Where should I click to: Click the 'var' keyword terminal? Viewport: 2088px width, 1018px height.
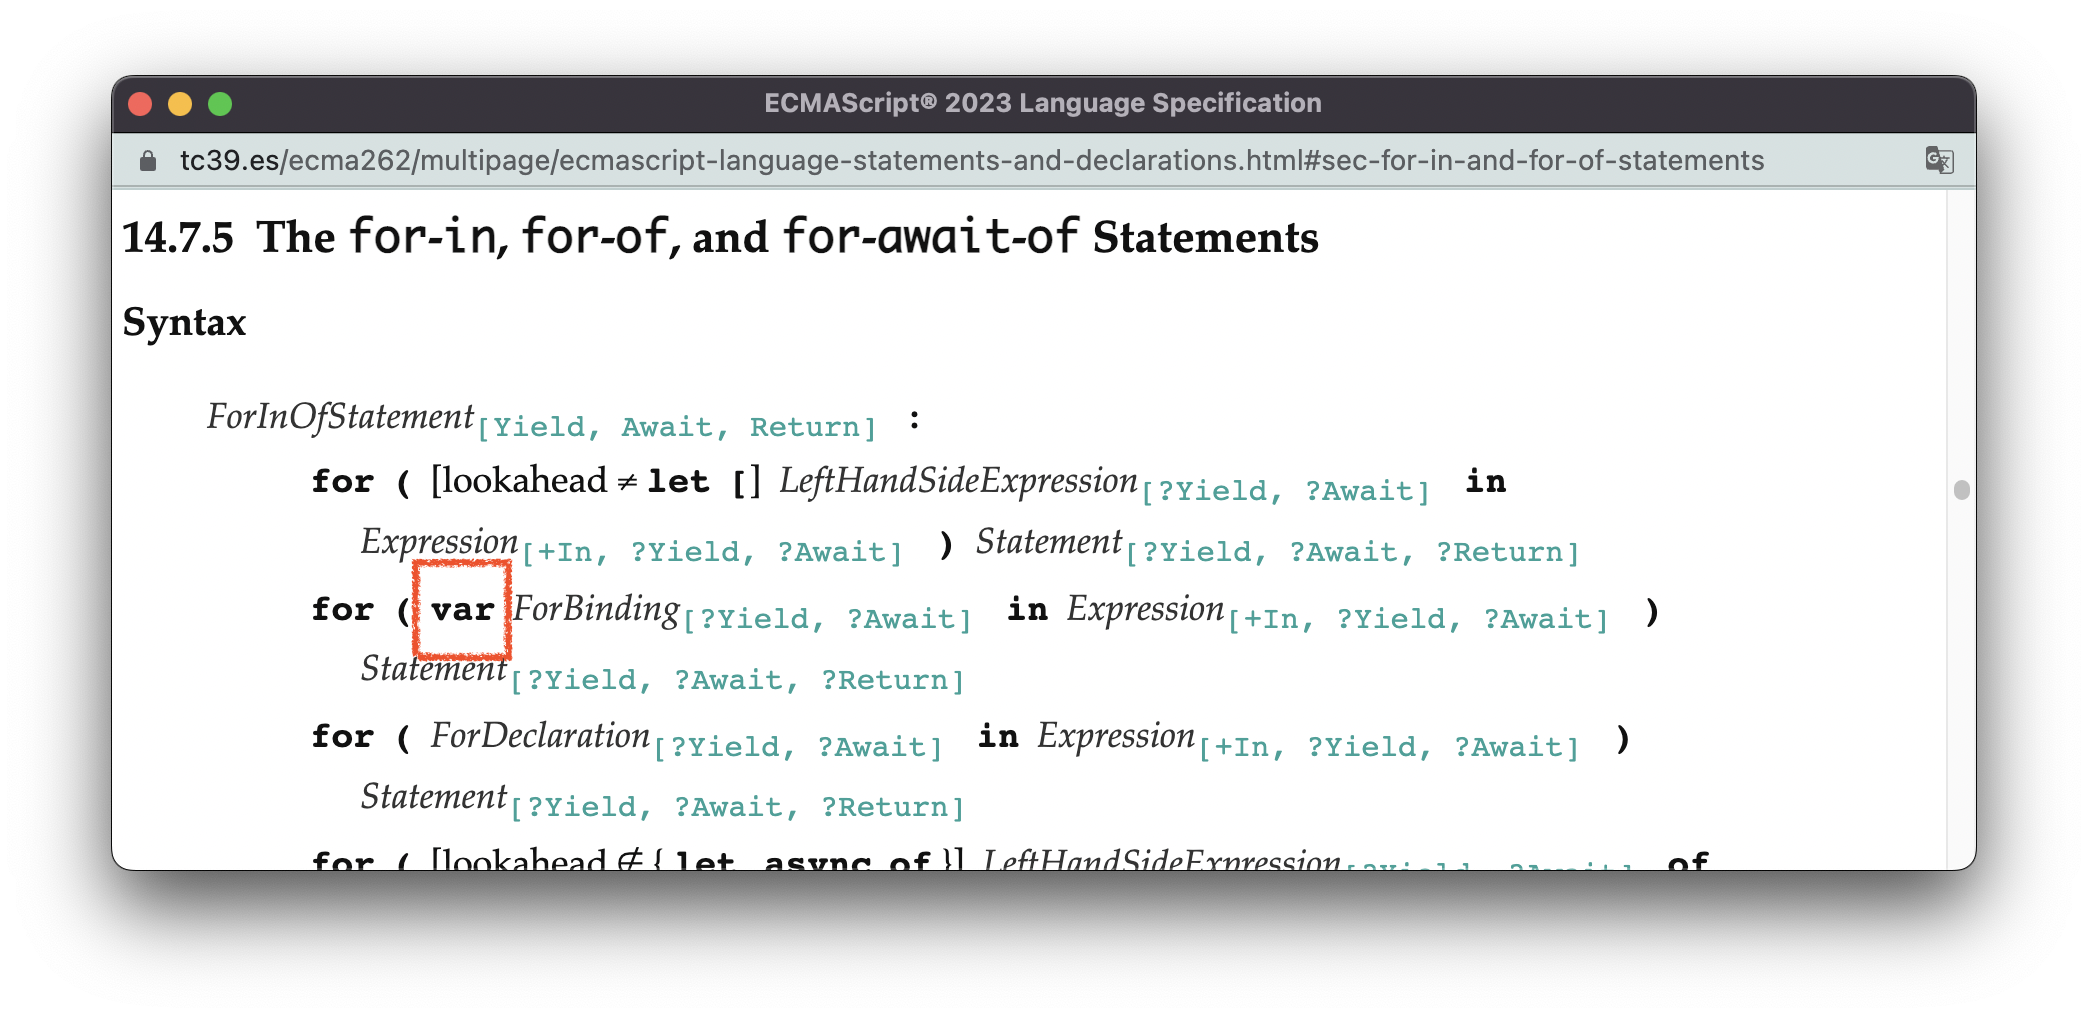(x=462, y=609)
